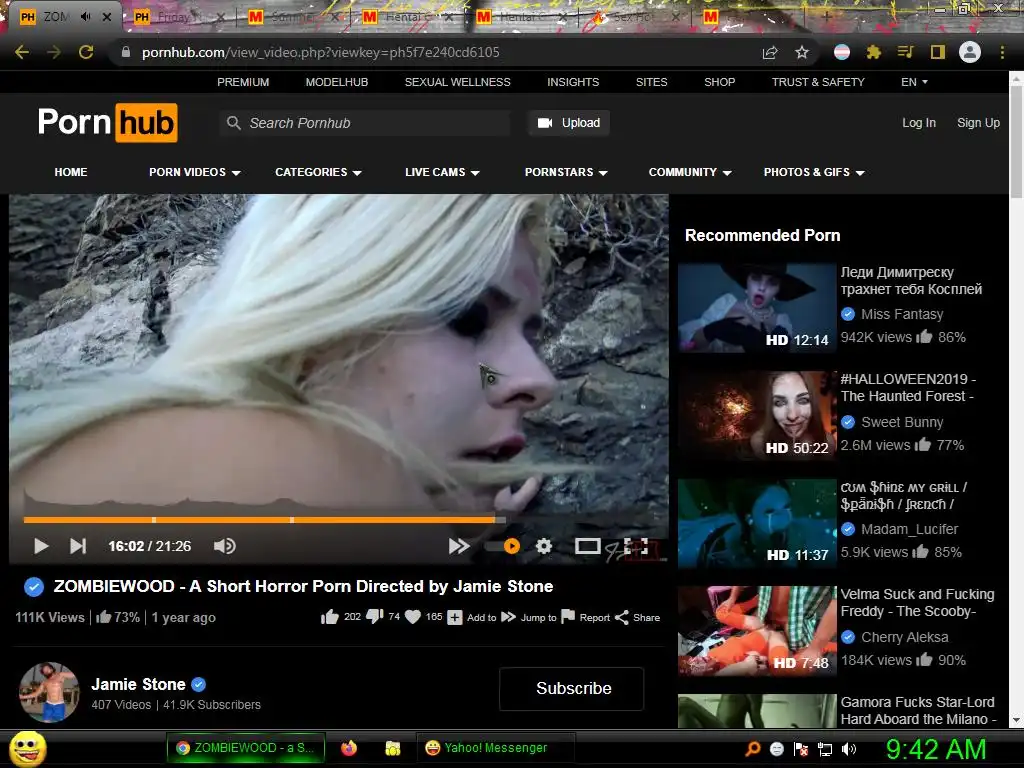The image size is (1024, 768).
Task: Dislike the video with thumbs-down 74
Action: tap(375, 617)
